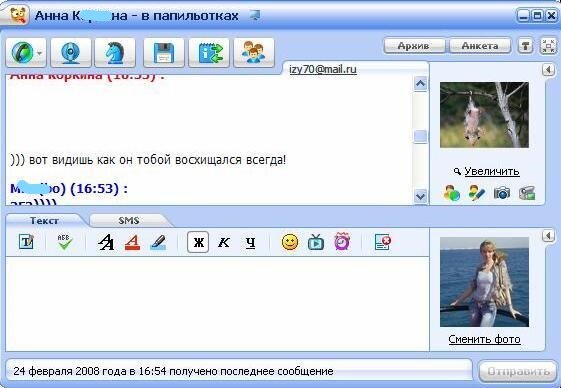Collapse my own photo panel
This screenshot has height=388, width=561.
[548, 235]
